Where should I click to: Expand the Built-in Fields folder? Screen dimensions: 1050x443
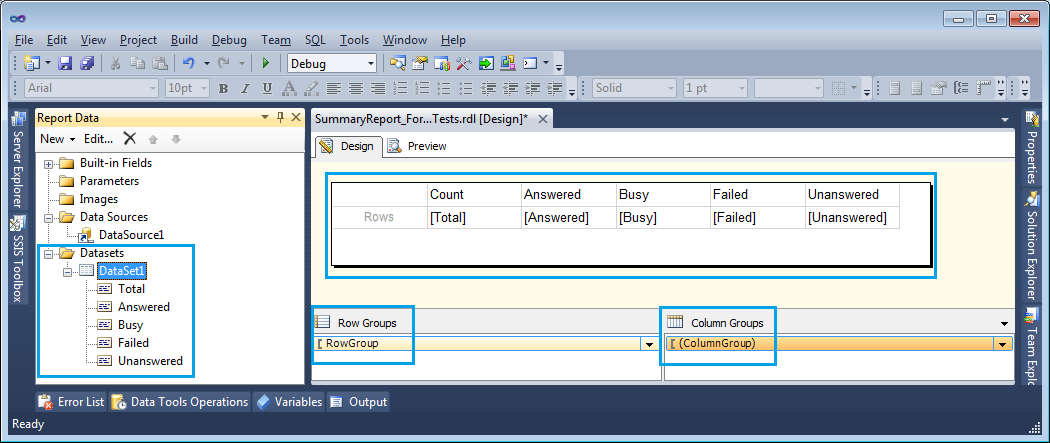click(48, 163)
